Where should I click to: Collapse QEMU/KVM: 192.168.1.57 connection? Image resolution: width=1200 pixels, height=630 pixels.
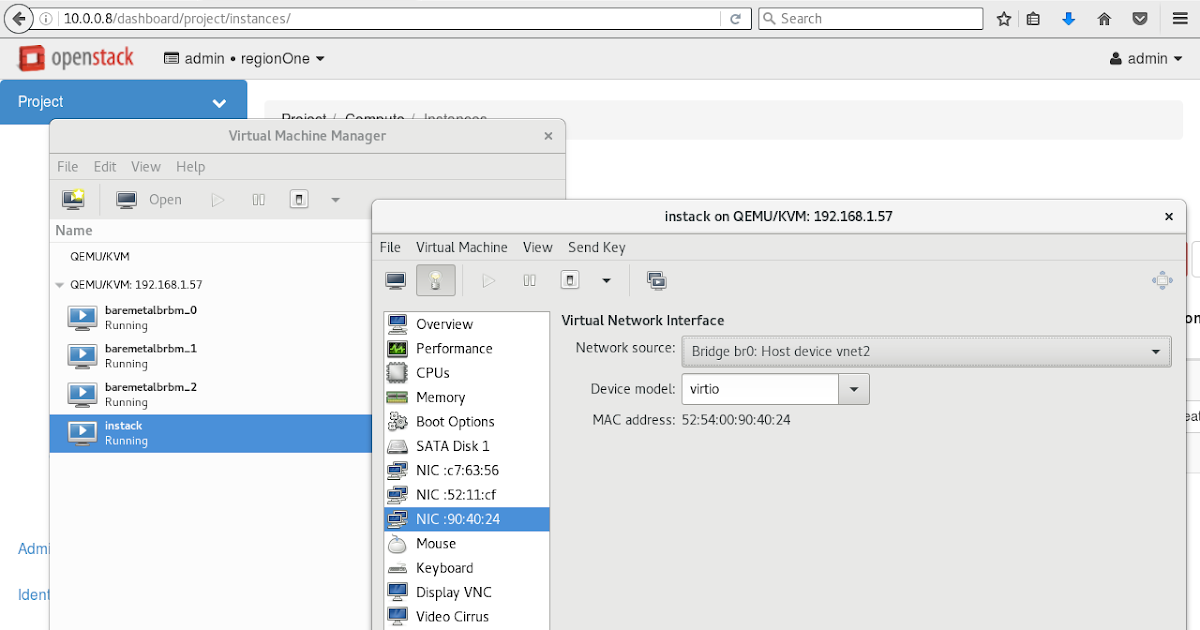(x=59, y=284)
